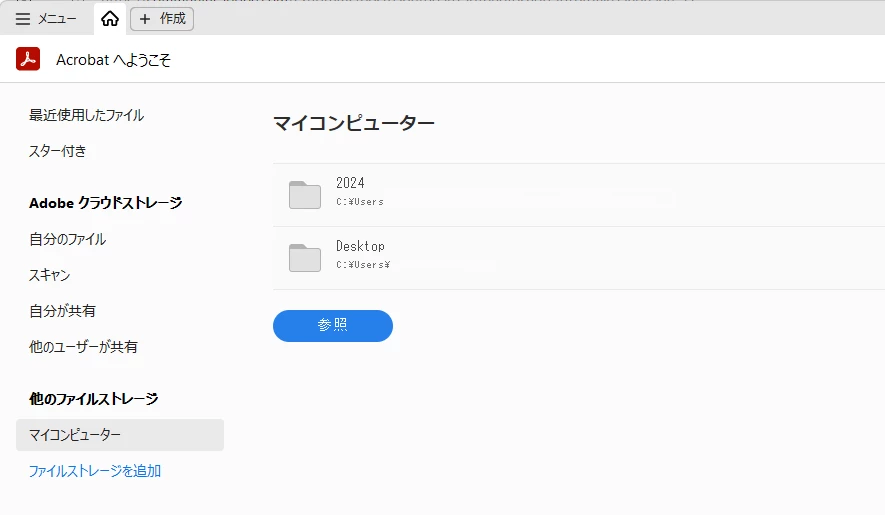
Task: Open 自分のファイル cloud storage
Action: 67,239
